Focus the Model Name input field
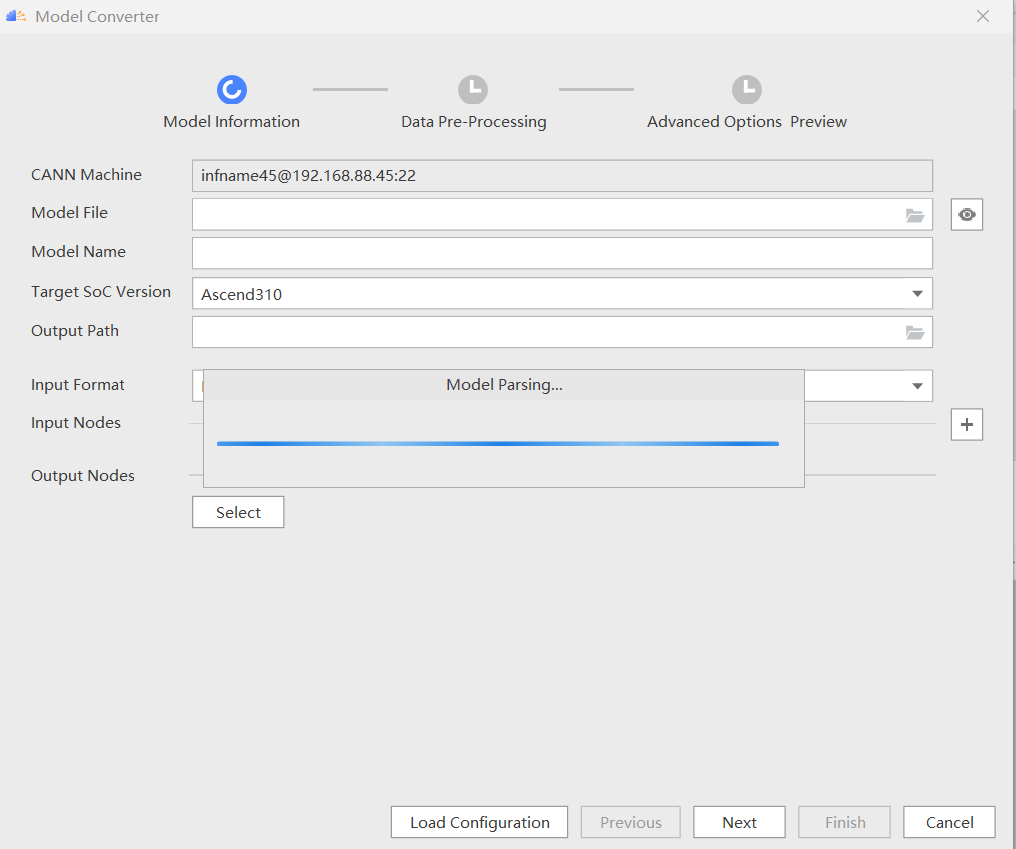The image size is (1016, 849). 561,253
